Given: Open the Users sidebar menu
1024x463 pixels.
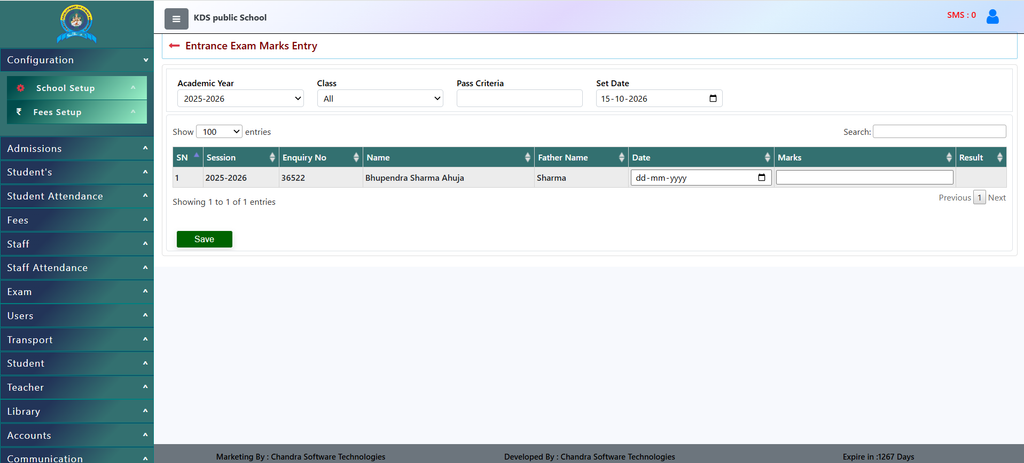Looking at the screenshot, I should (x=77, y=315).
